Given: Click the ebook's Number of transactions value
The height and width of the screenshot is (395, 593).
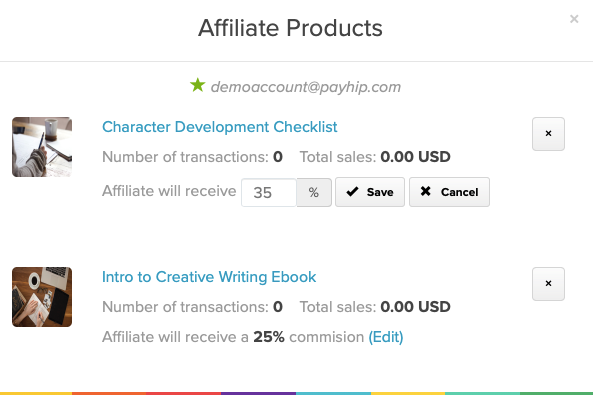Looking at the screenshot, I should (x=278, y=307).
